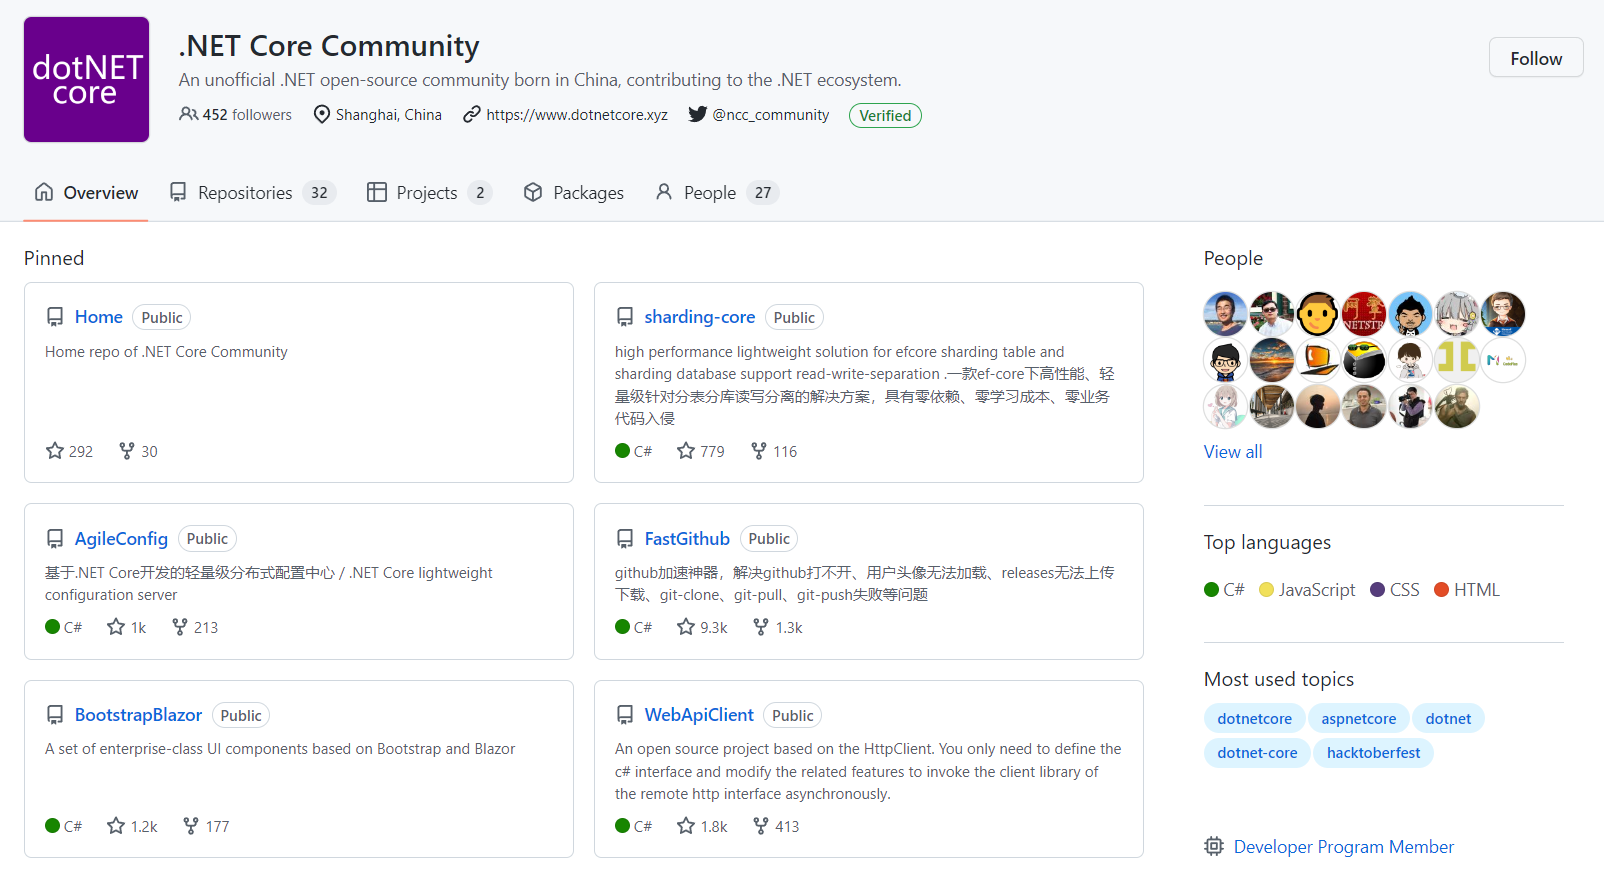Open the dark silhouette member avatar
Screen dimensions: 1604x876
coord(1318,406)
